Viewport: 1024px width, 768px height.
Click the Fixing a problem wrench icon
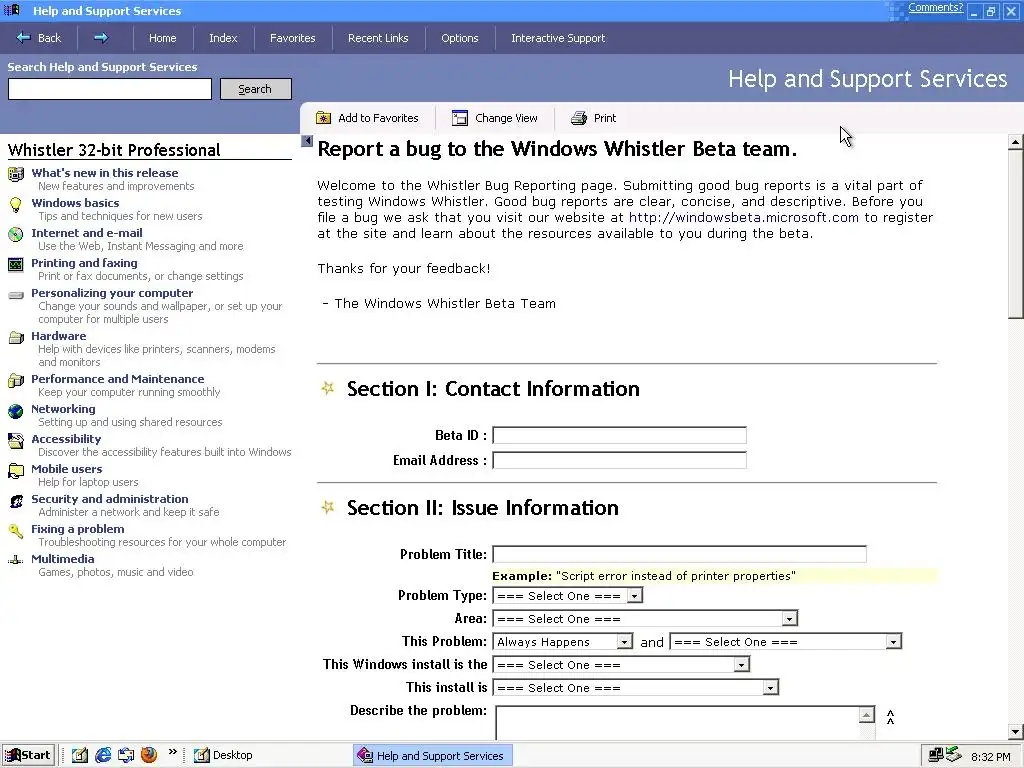click(x=16, y=531)
